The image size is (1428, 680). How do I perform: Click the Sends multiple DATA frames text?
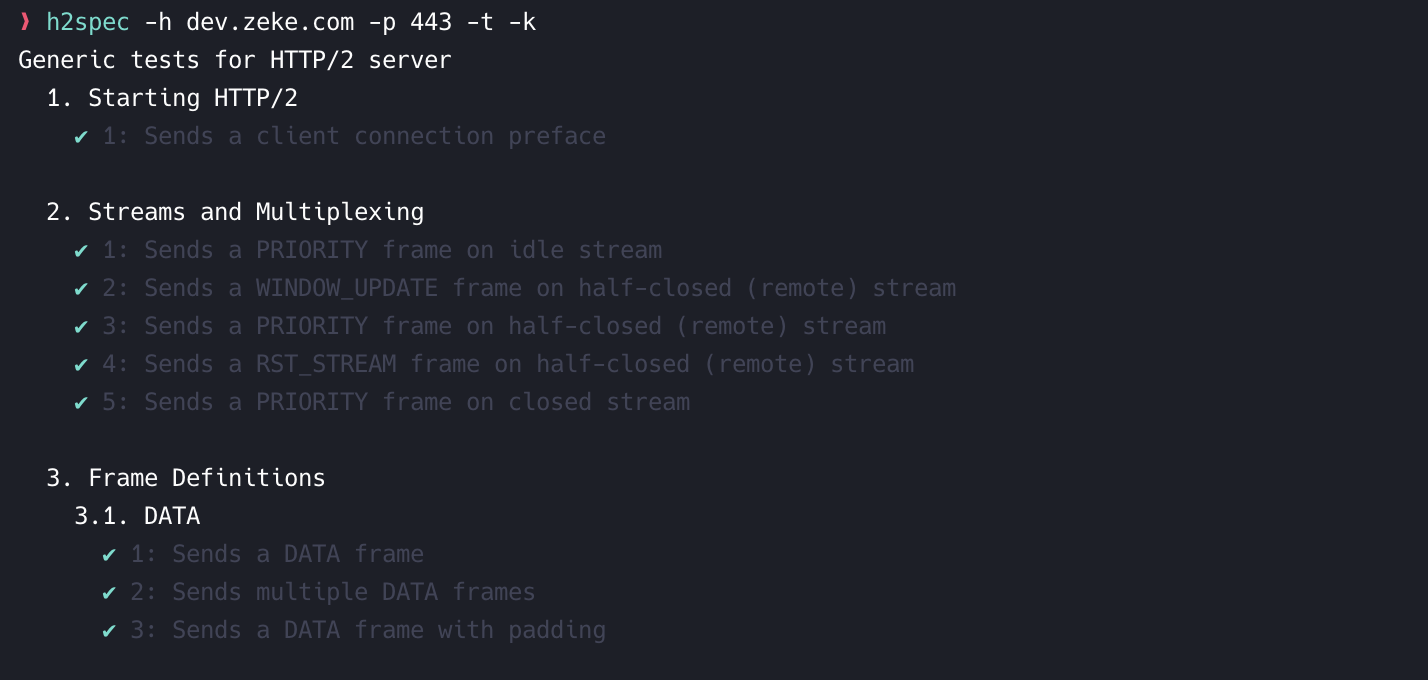[x=354, y=593]
